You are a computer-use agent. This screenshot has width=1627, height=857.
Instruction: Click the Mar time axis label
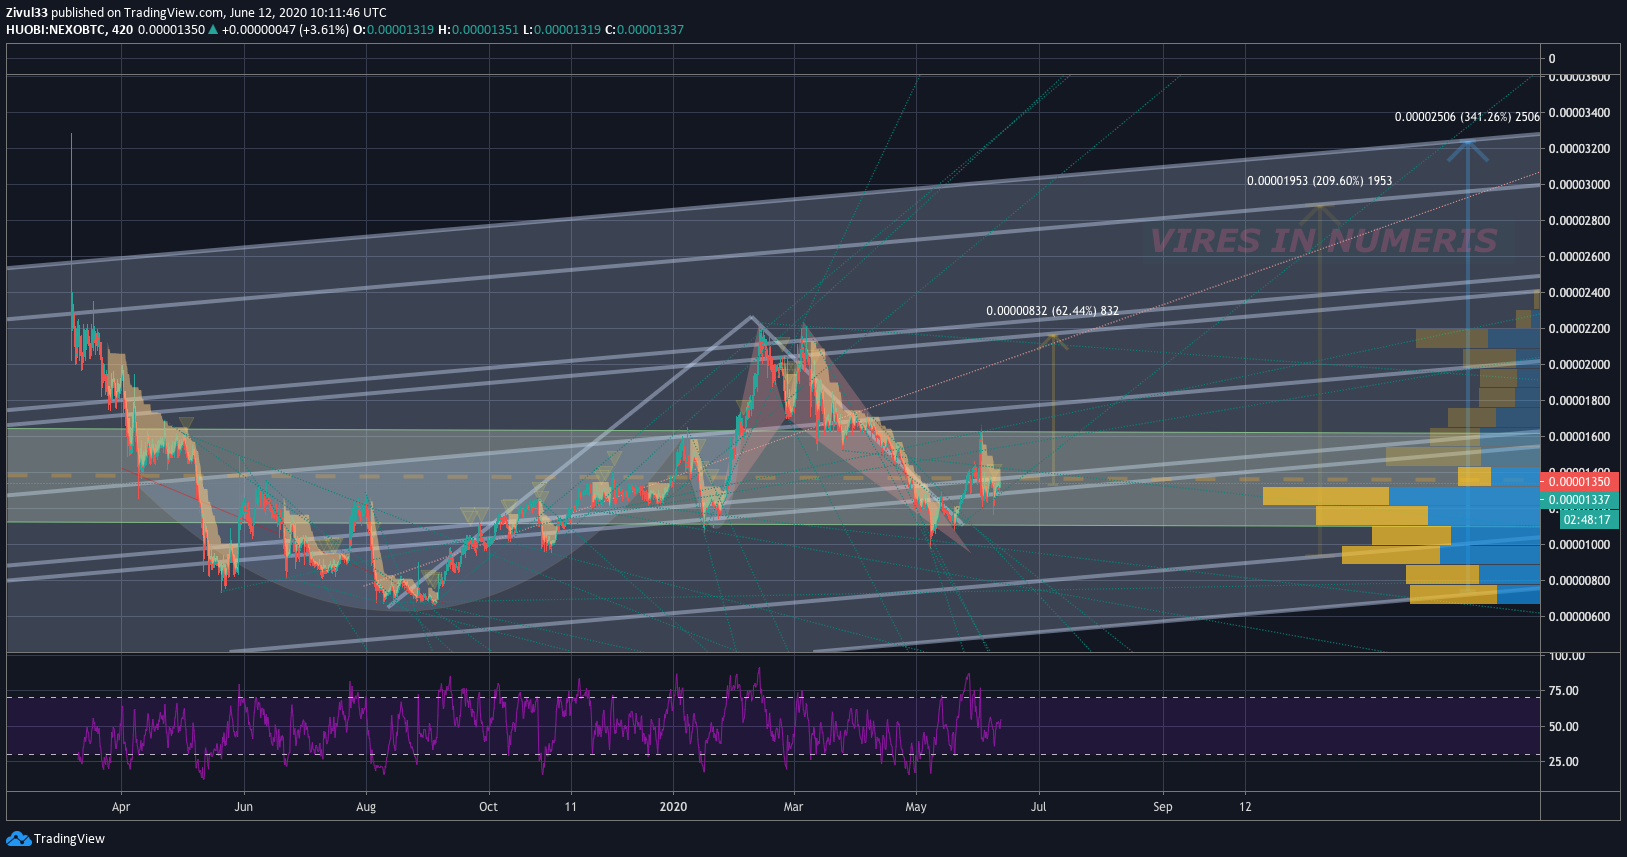click(793, 807)
